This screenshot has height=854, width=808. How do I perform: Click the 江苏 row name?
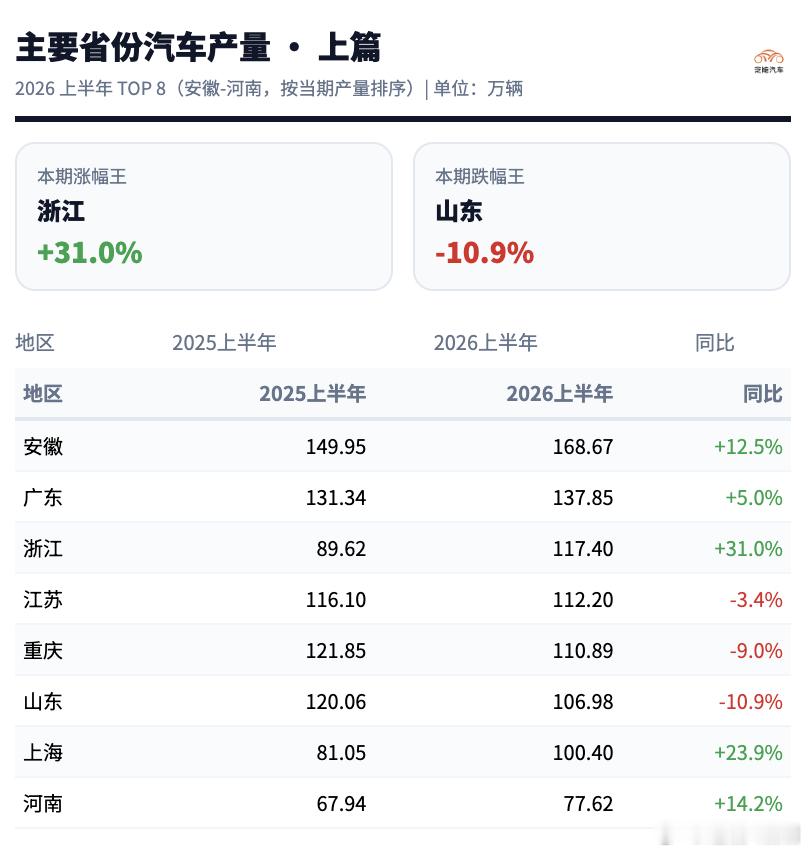coord(43,600)
